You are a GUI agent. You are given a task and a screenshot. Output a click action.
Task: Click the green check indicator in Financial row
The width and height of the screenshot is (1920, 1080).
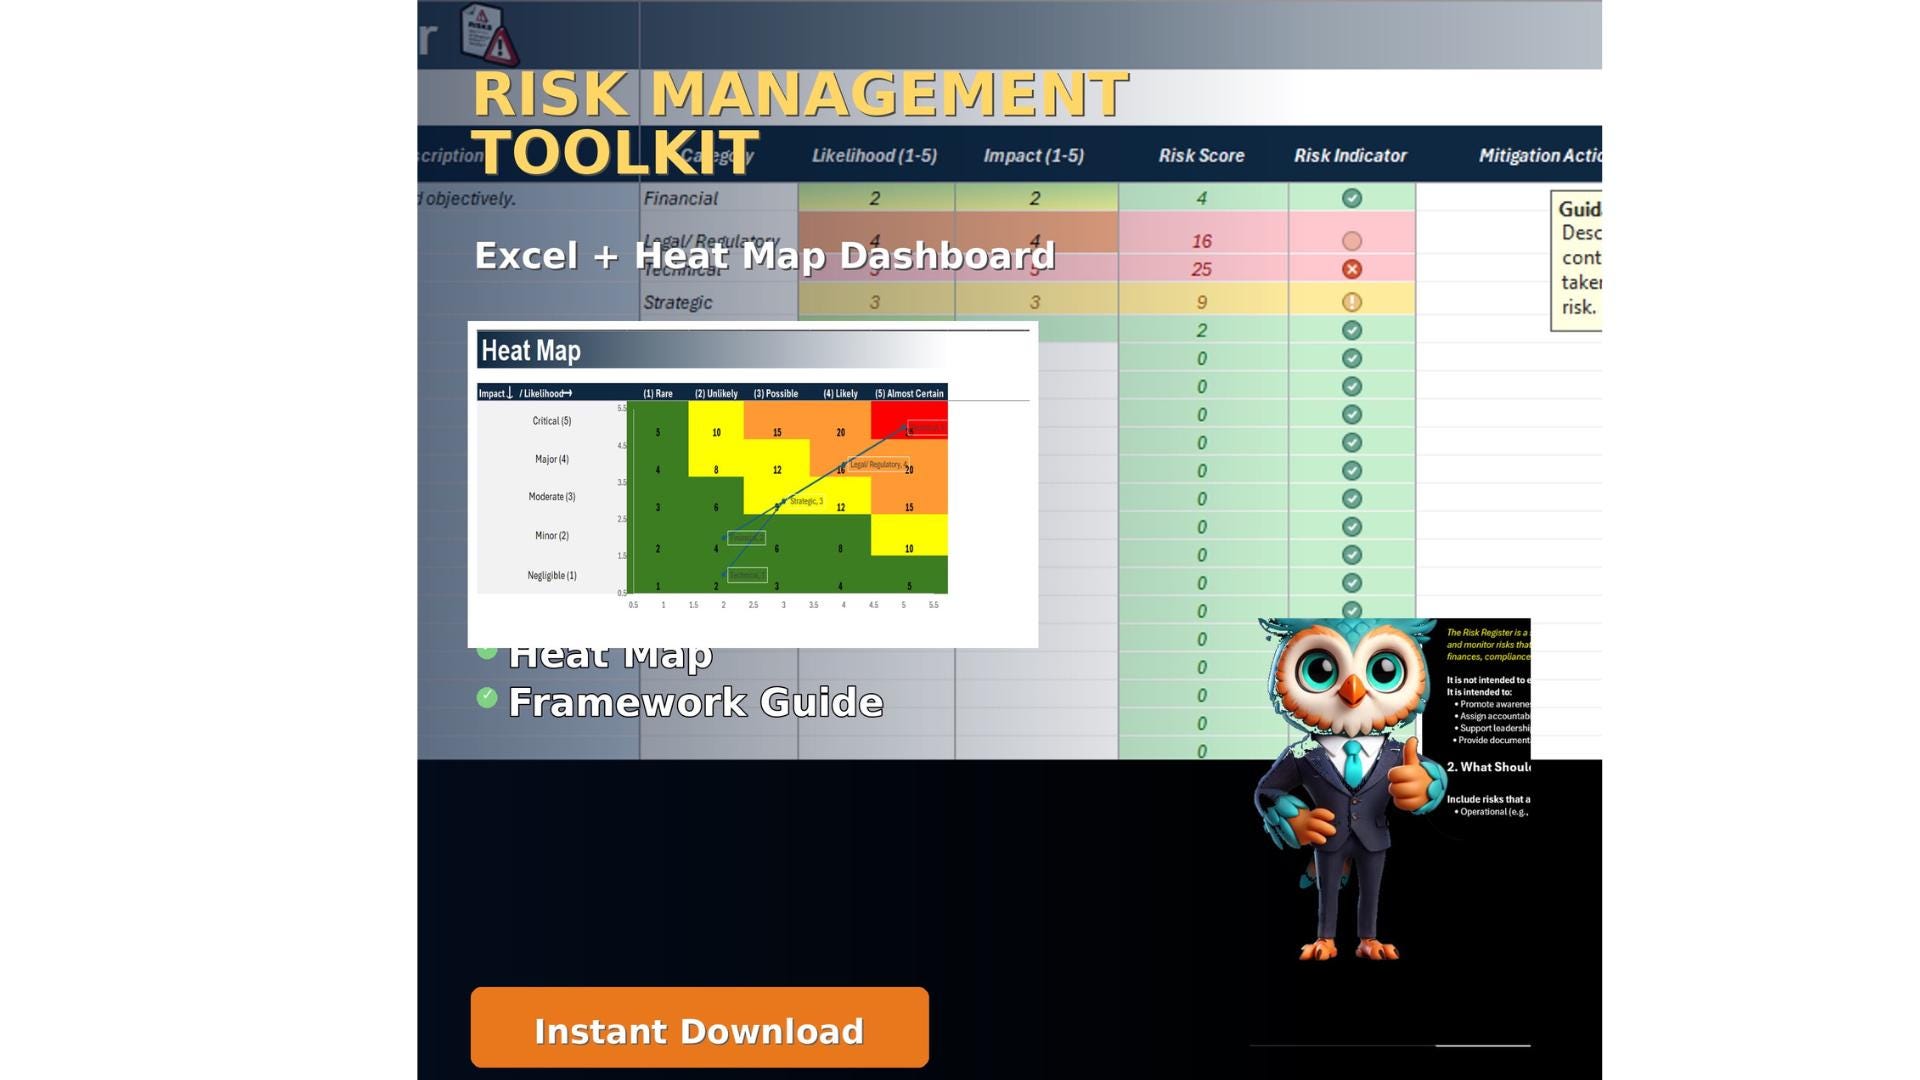pos(1351,198)
